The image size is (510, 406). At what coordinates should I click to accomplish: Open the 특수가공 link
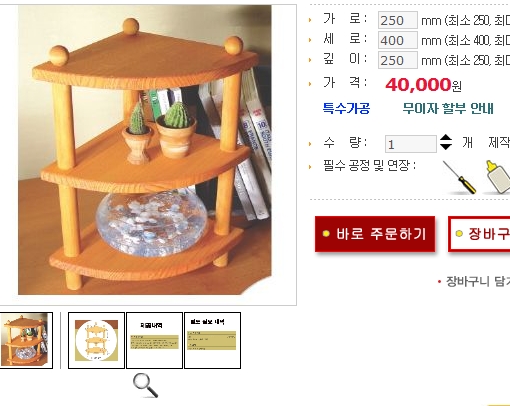(x=346, y=108)
